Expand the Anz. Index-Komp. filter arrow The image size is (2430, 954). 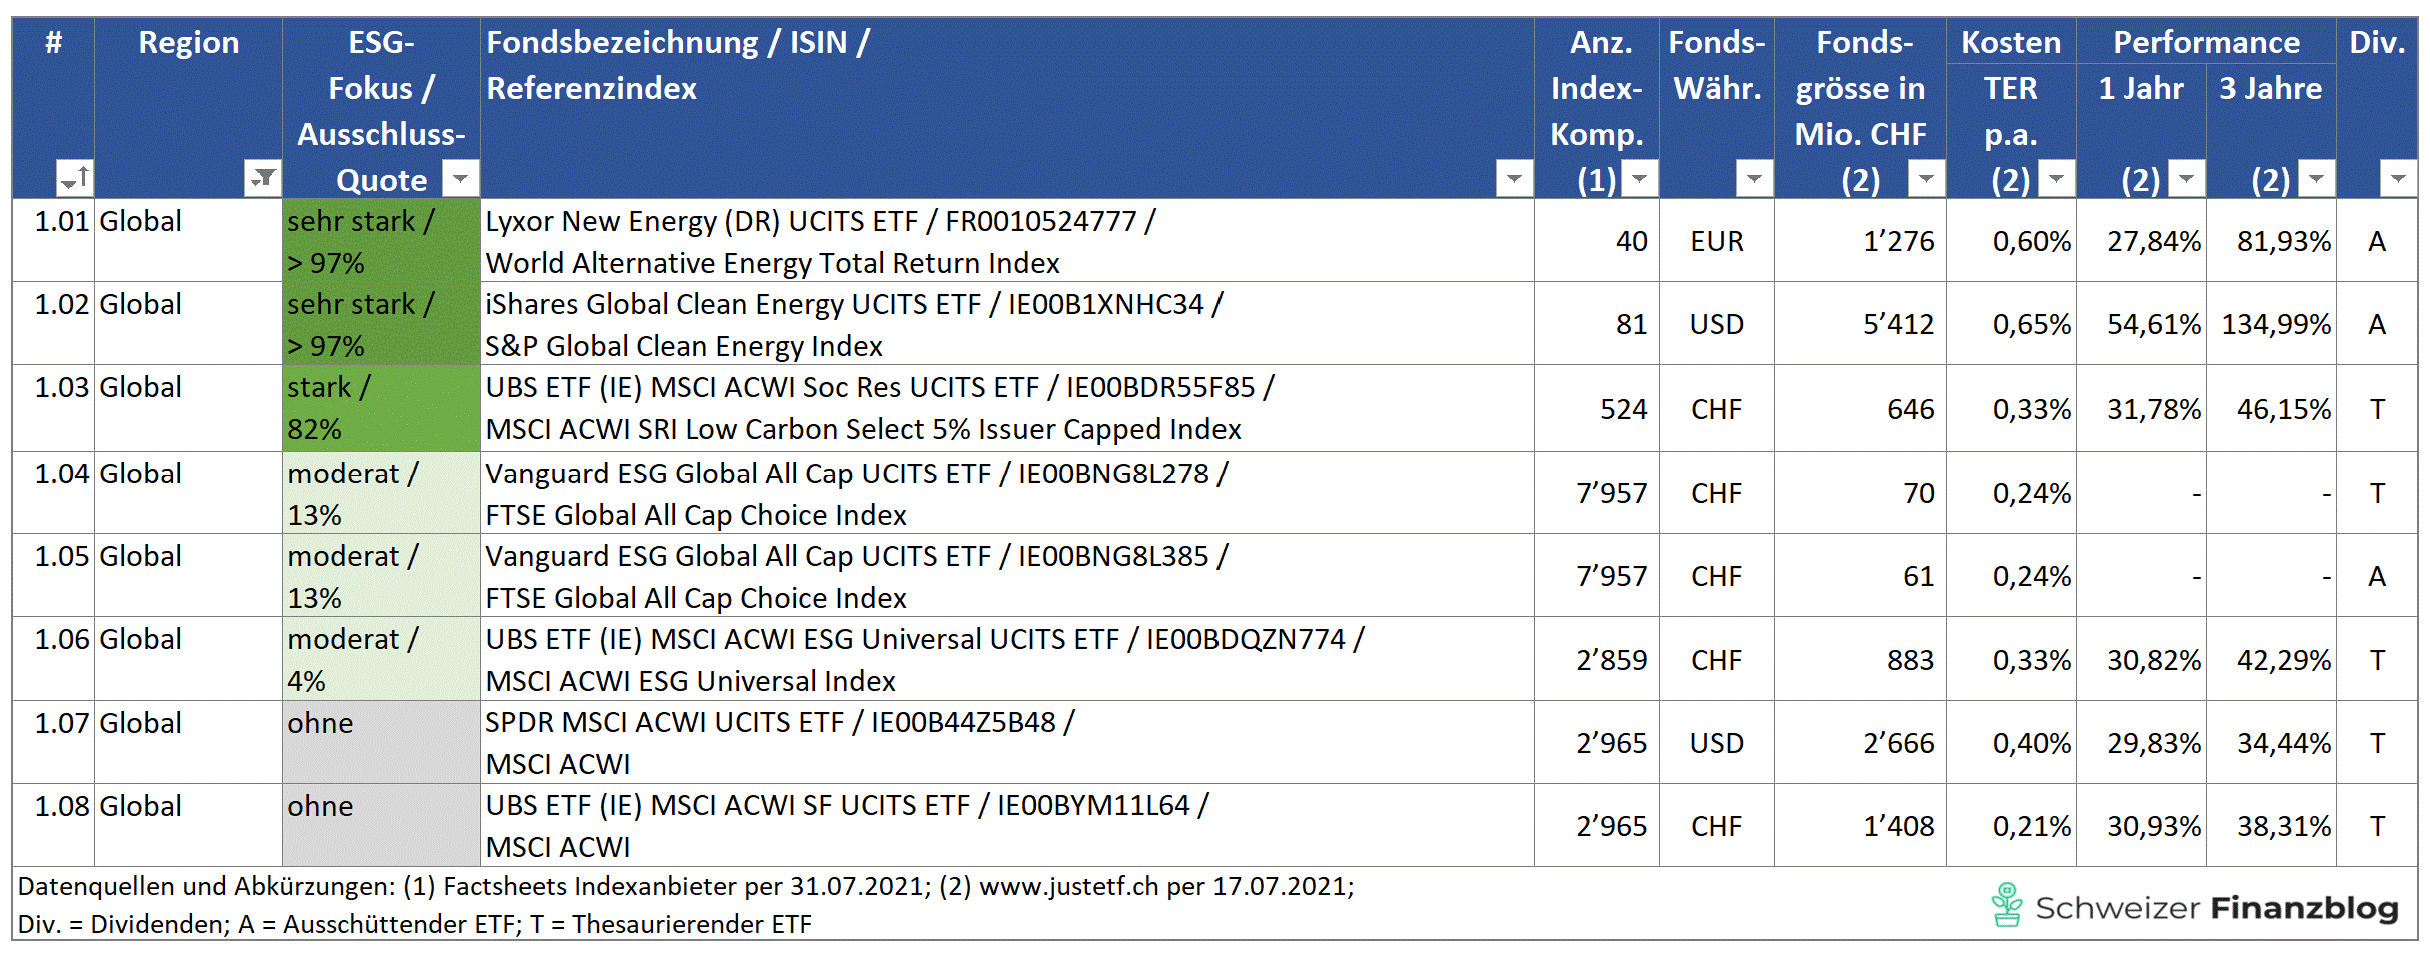click(x=1639, y=179)
